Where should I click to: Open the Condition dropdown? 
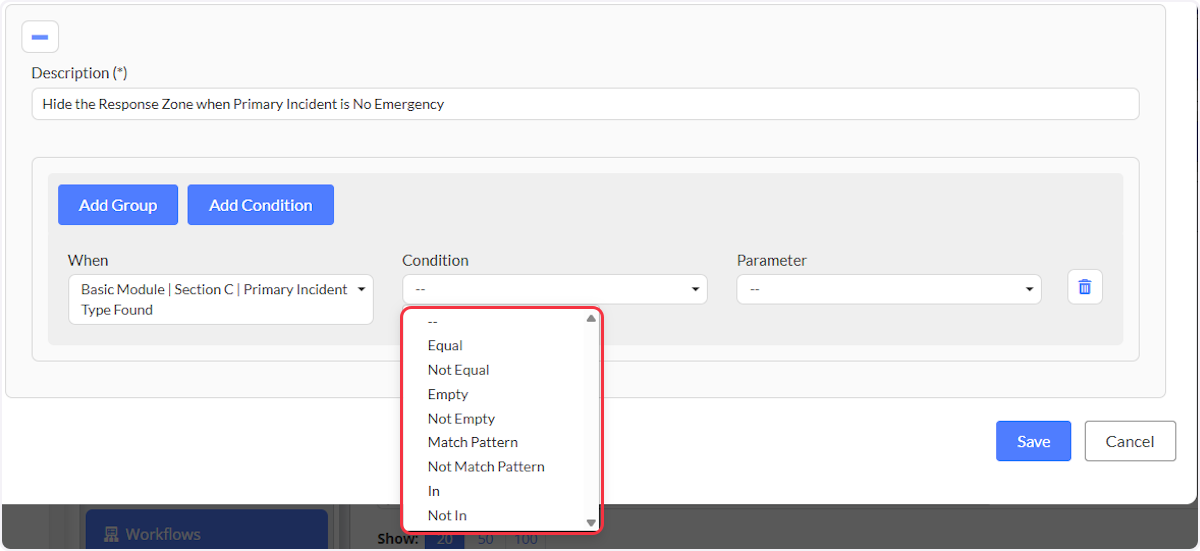click(x=555, y=289)
